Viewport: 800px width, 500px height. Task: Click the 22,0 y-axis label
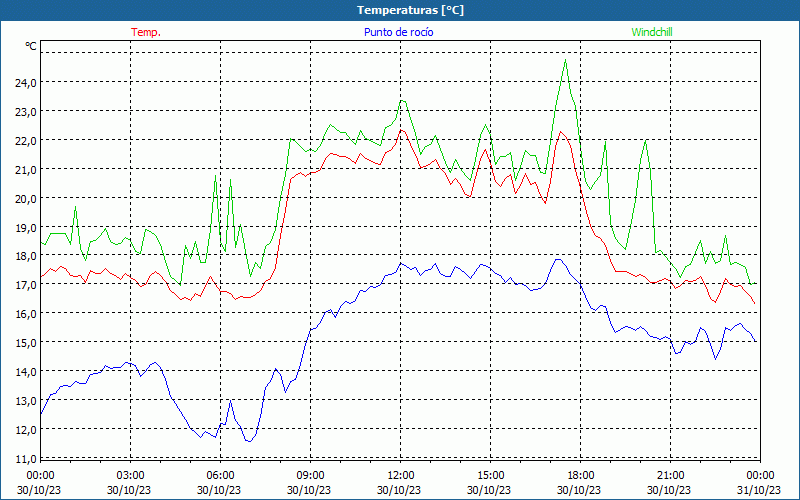[x=26, y=141]
